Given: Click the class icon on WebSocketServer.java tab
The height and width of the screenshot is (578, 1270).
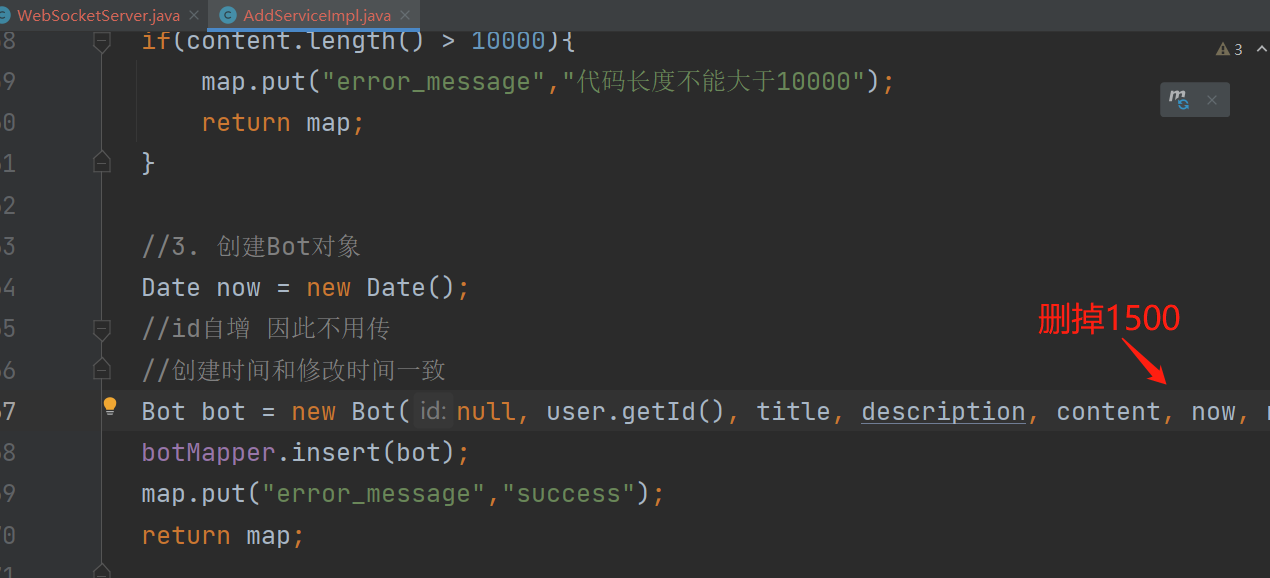Looking at the screenshot, I should [x=4, y=15].
